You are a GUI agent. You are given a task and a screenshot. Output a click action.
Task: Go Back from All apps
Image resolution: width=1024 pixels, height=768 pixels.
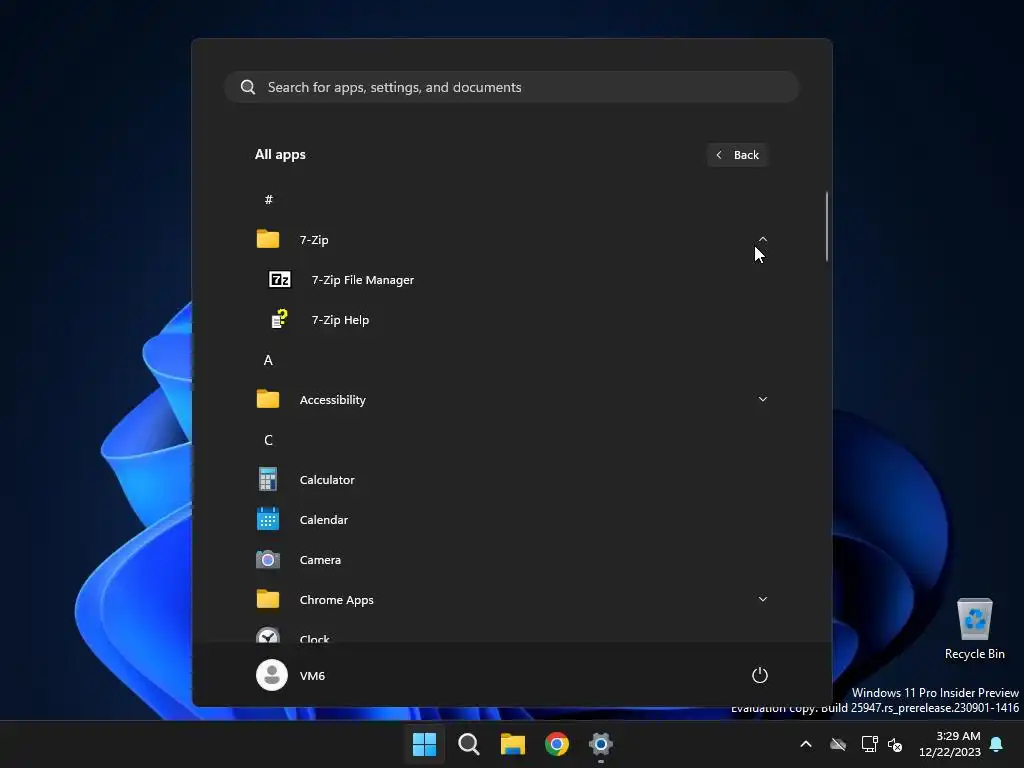[737, 155]
